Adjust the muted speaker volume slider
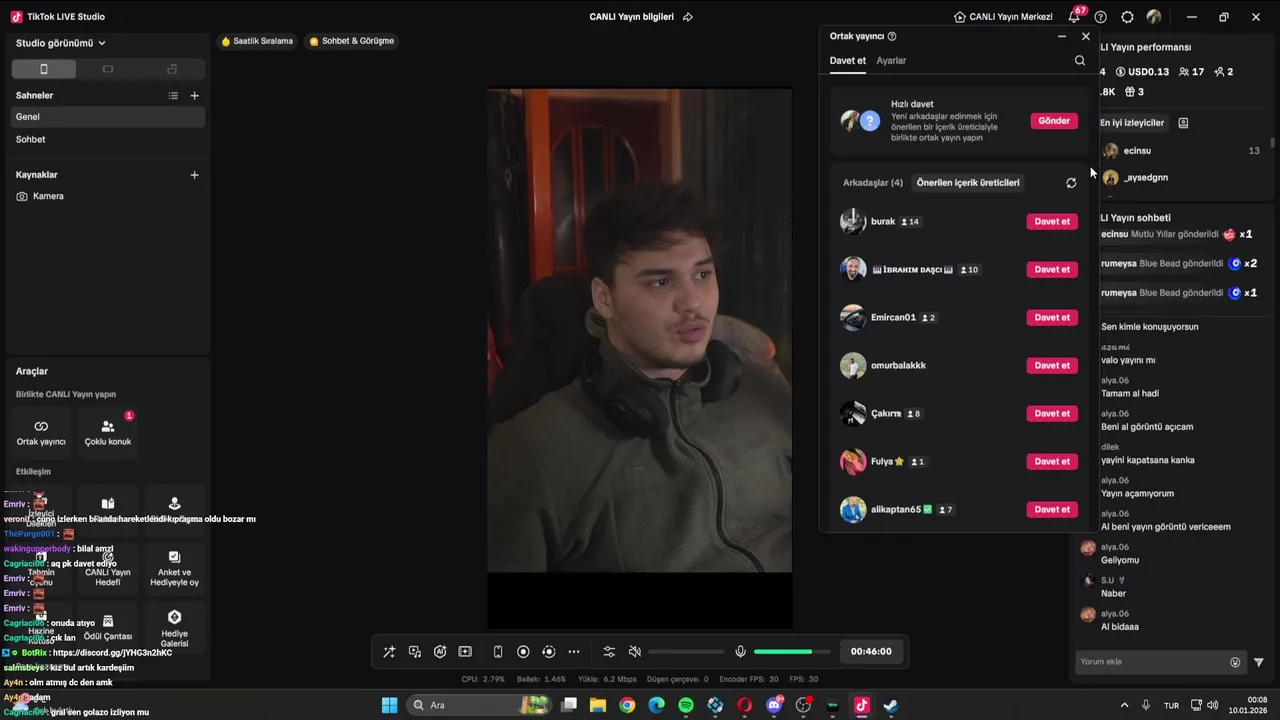Viewport: 1280px width, 720px height. tap(686, 652)
